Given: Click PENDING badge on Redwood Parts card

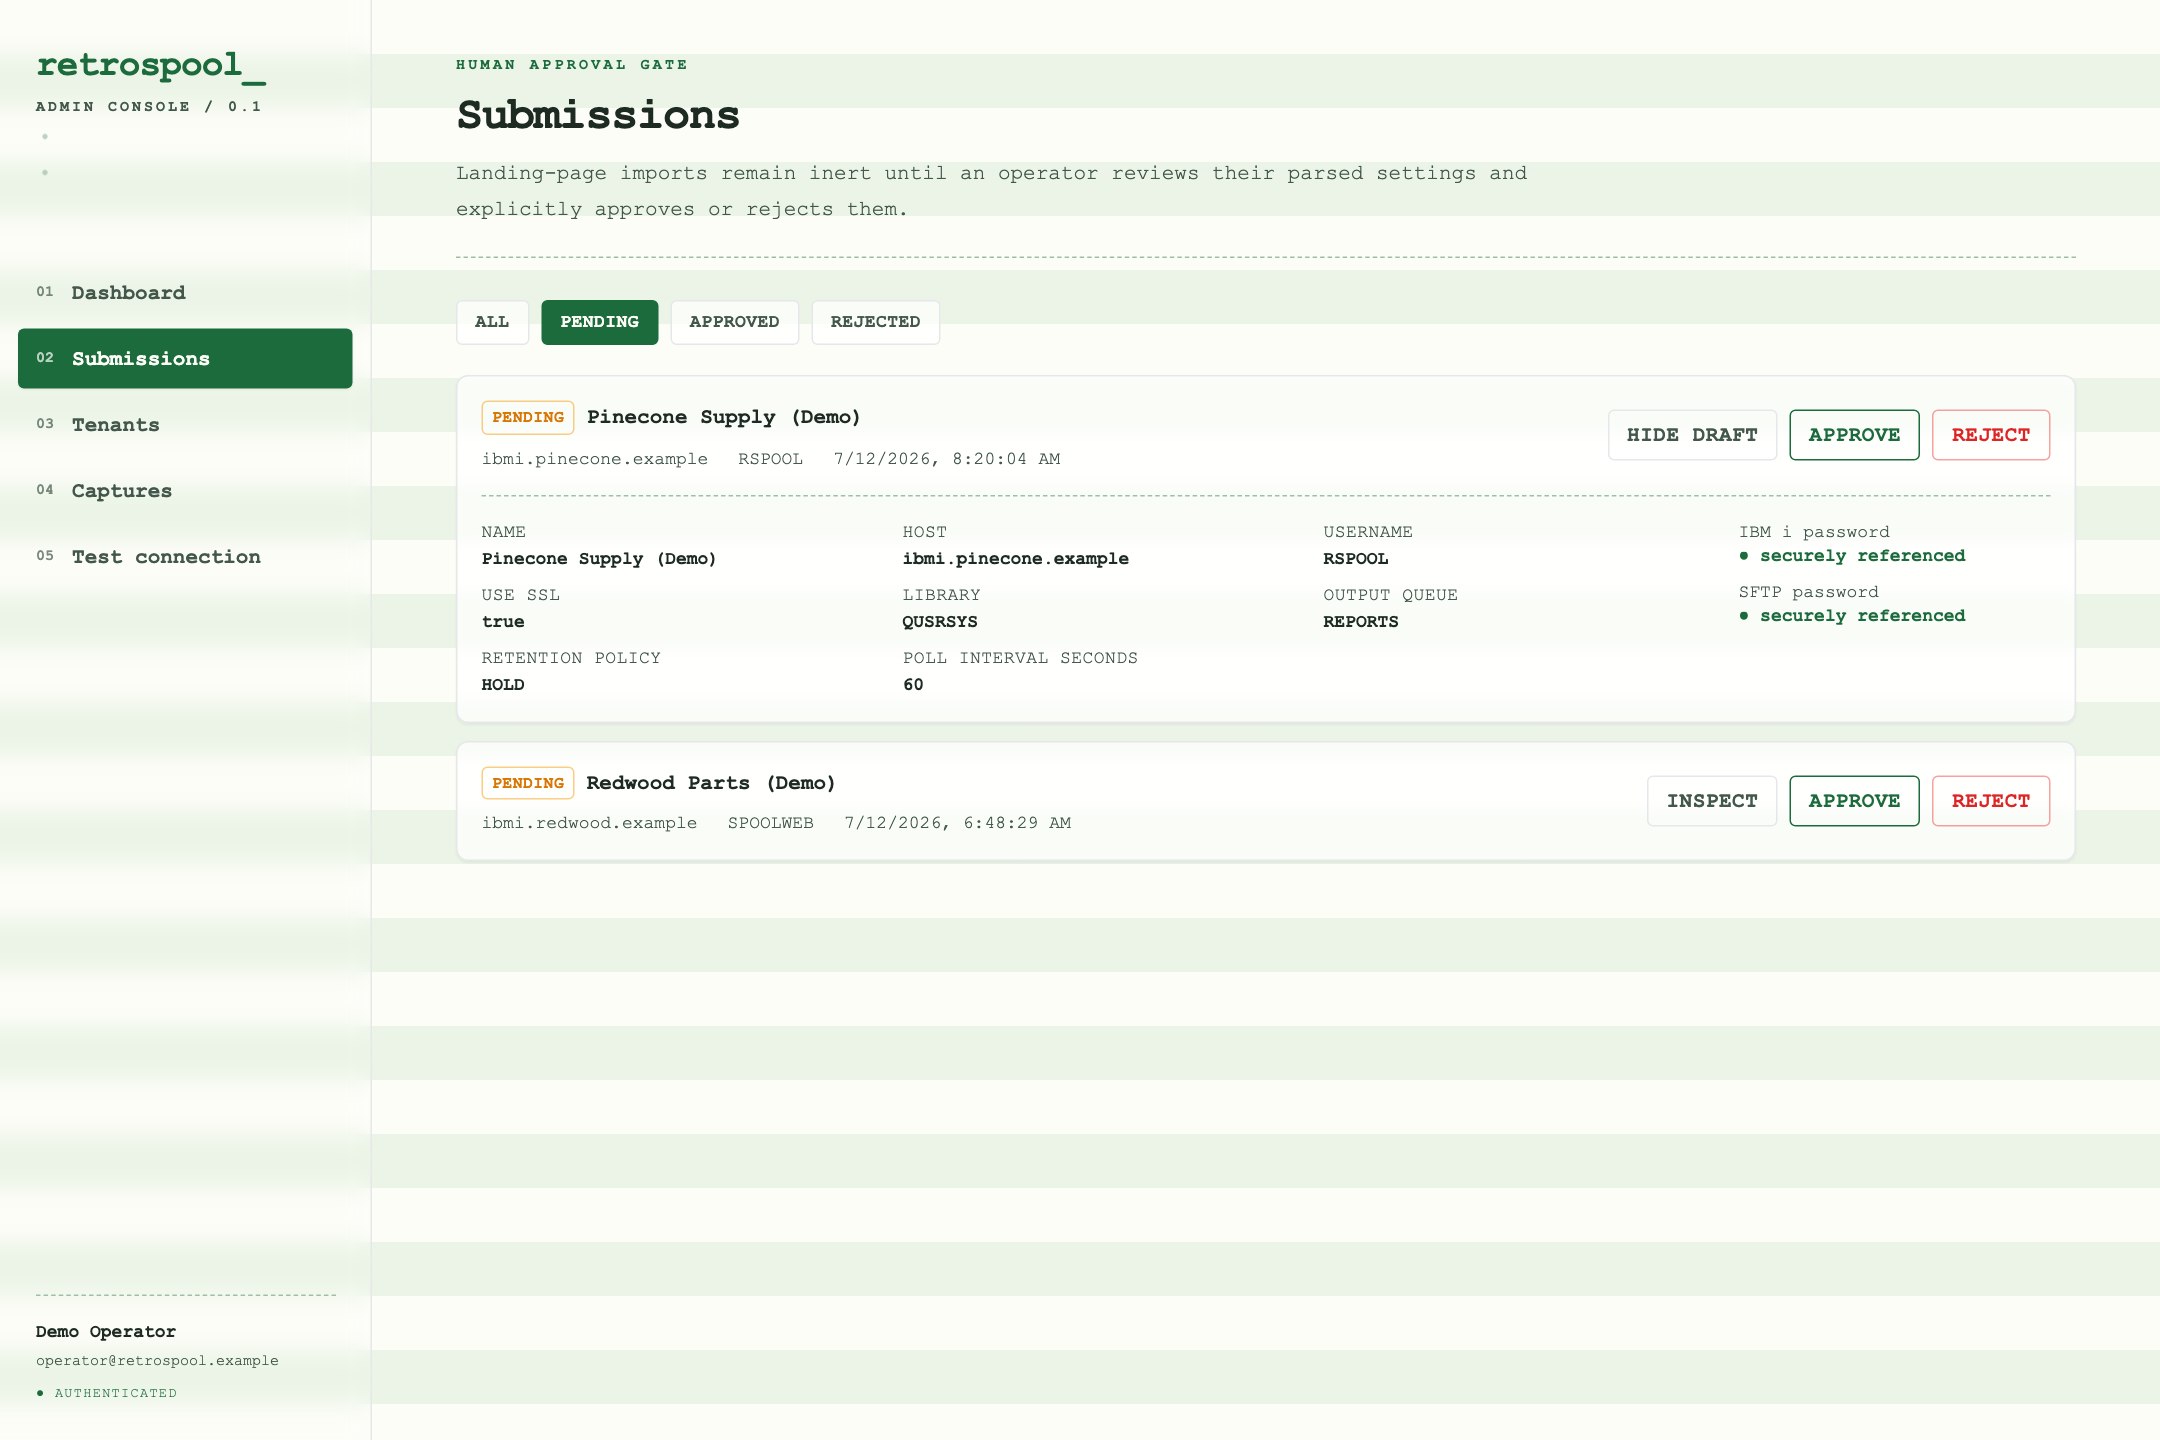Looking at the screenshot, I should point(528,783).
